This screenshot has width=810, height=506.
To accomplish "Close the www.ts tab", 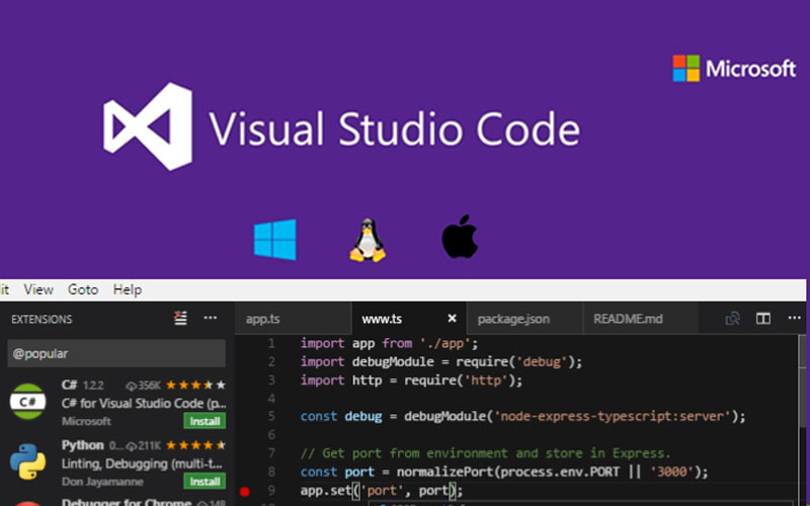I will (451, 318).
